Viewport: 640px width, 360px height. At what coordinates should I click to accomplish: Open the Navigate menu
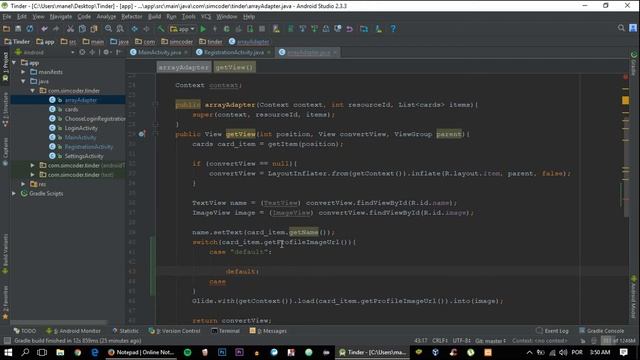[x=61, y=17]
